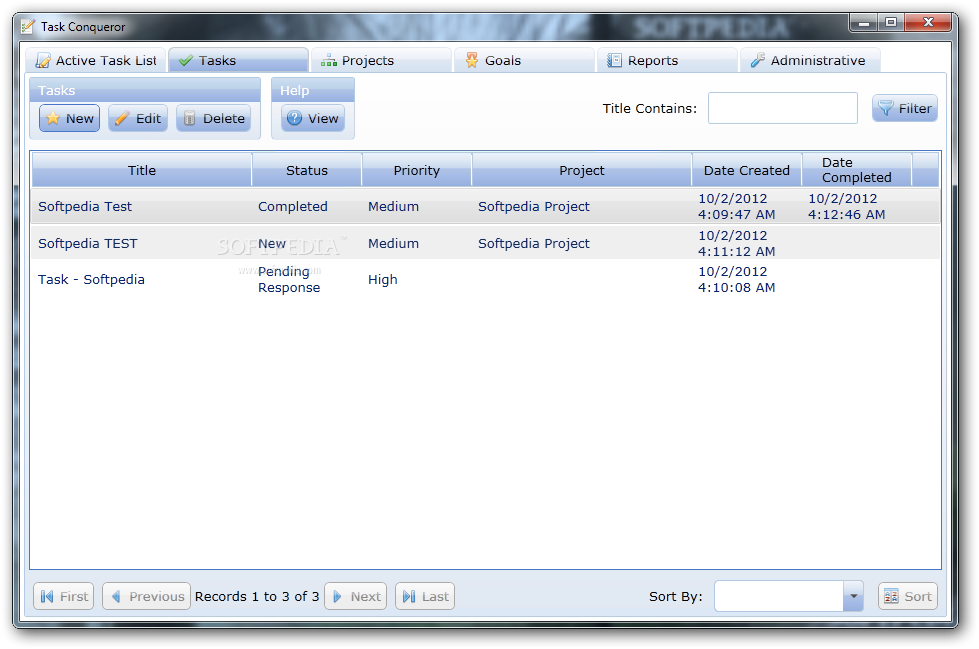Focus the Title Contains text field
Viewport: 979px width, 649px height.
pos(782,108)
